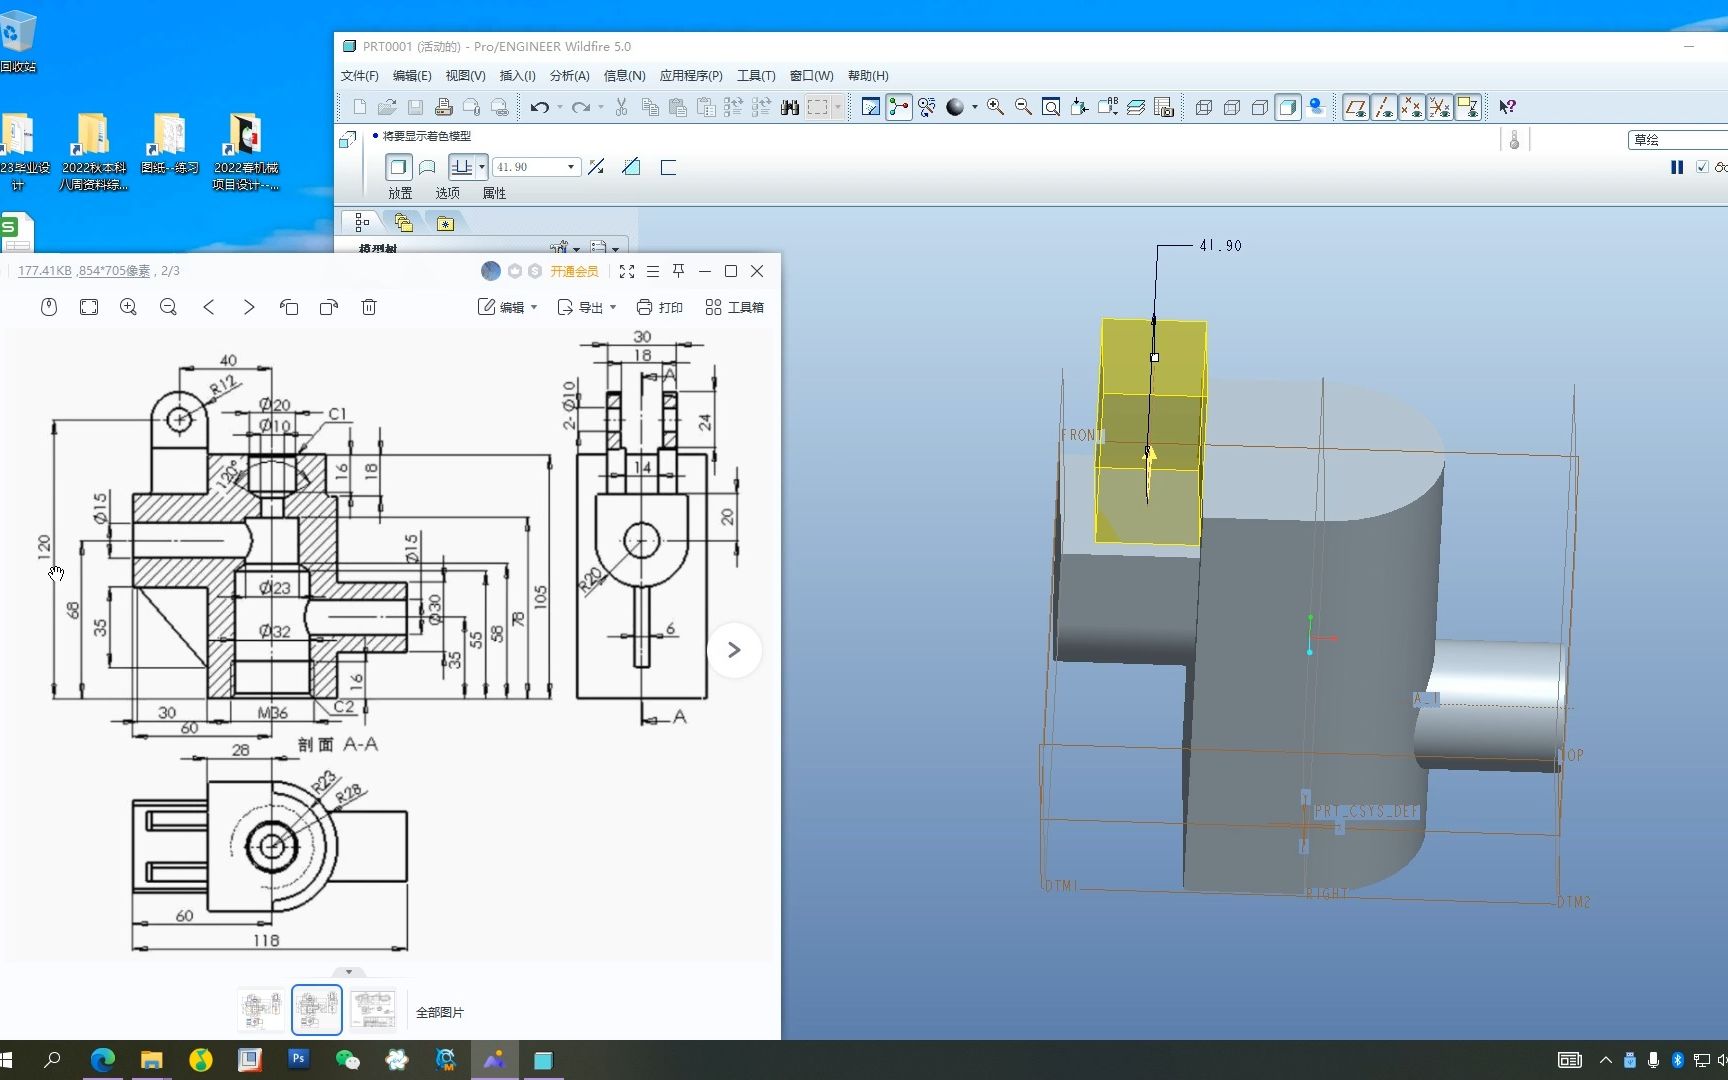Click the New file icon in Pro/ENGINEER toolbar
Viewport: 1728px width, 1080px height.
click(360, 107)
